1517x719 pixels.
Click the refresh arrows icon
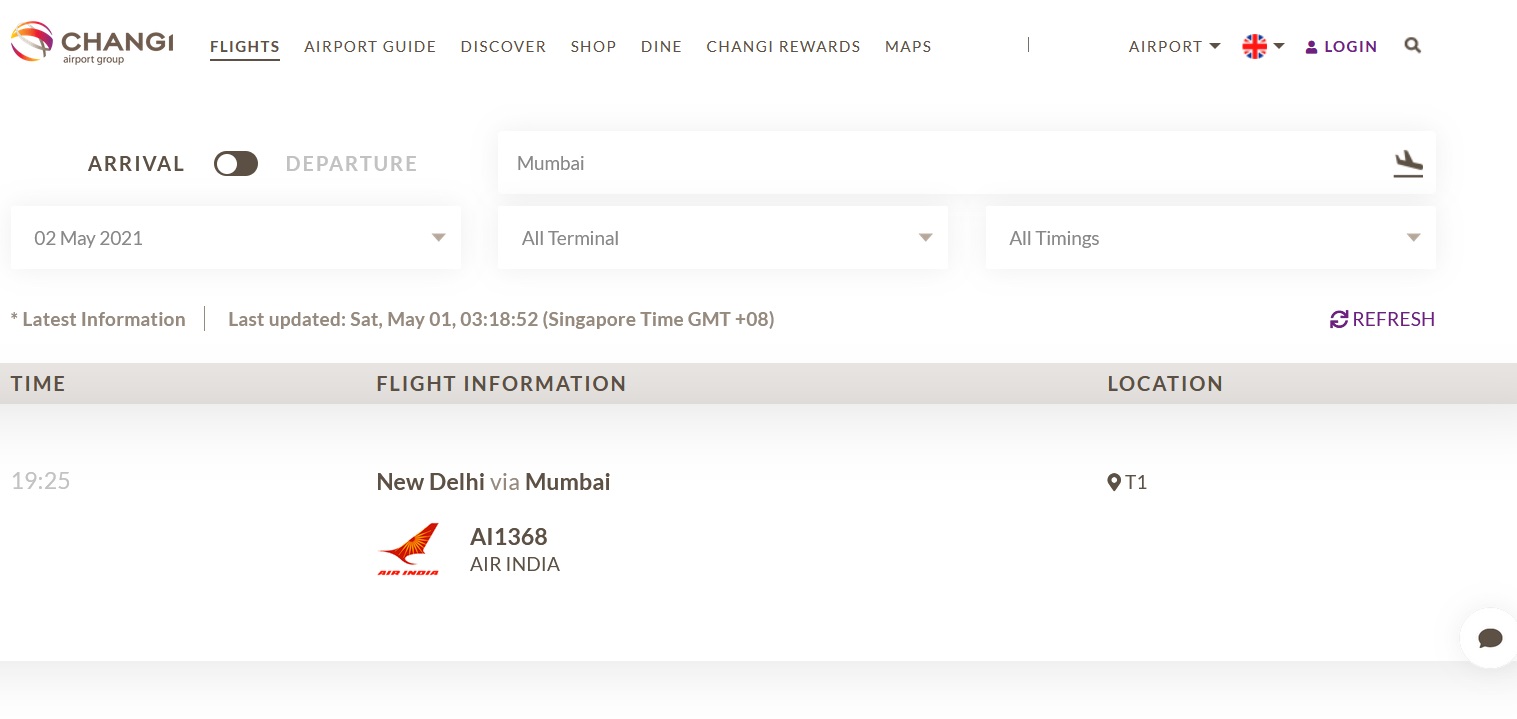coord(1339,319)
